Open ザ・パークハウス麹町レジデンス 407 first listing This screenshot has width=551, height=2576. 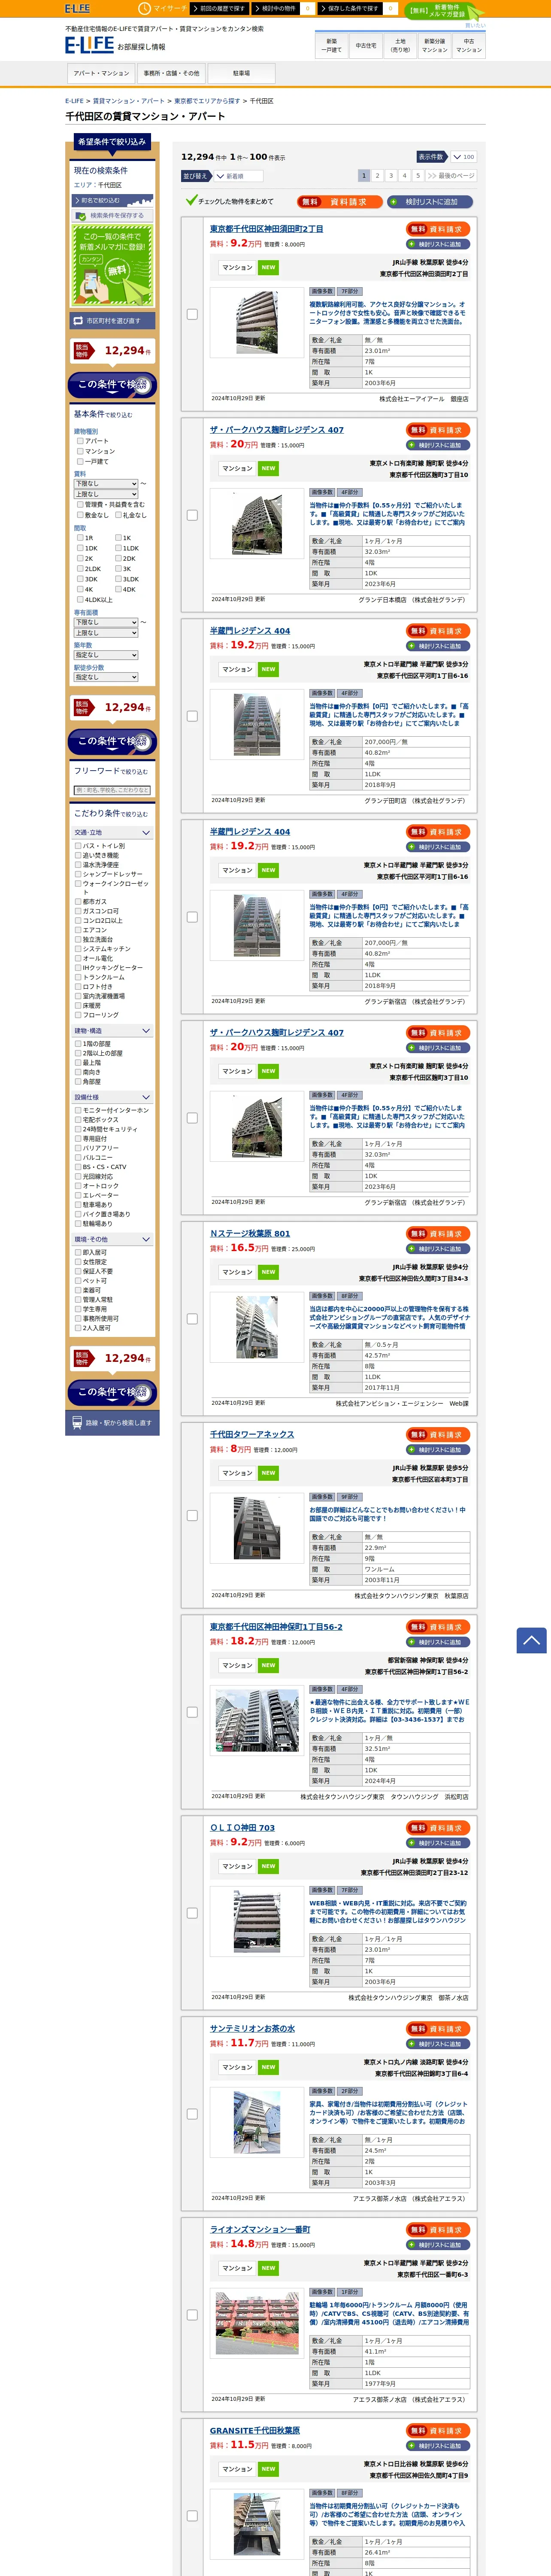(x=276, y=430)
